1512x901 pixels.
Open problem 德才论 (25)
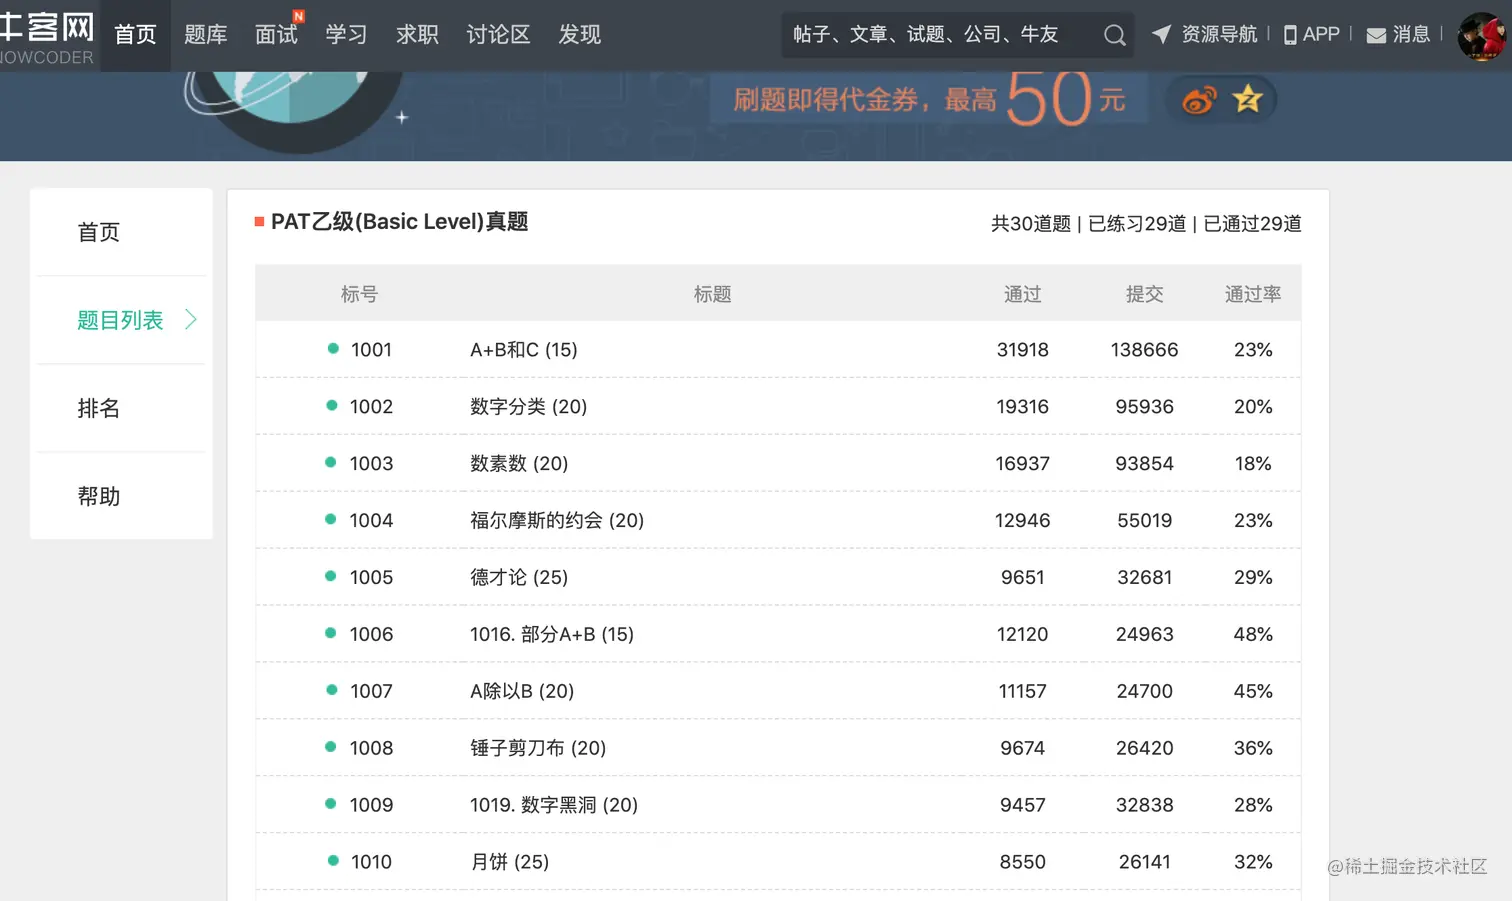519,578
